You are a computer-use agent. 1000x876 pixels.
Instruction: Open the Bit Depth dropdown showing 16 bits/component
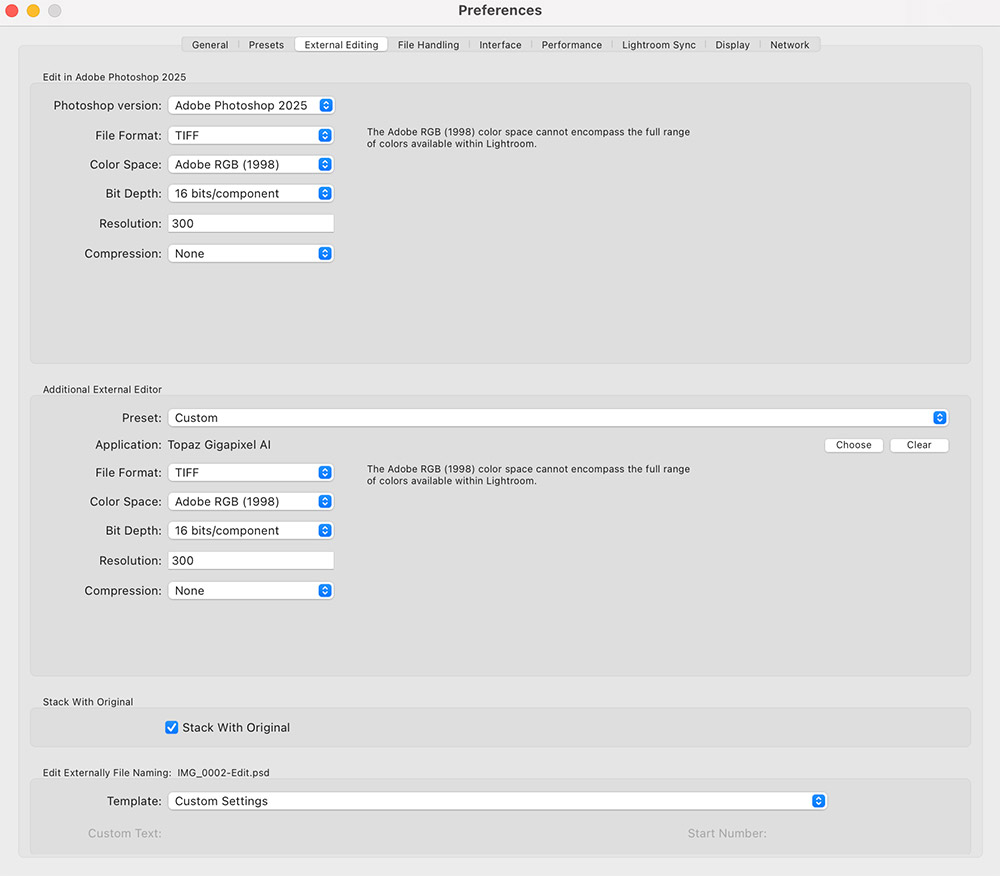[x=250, y=193]
